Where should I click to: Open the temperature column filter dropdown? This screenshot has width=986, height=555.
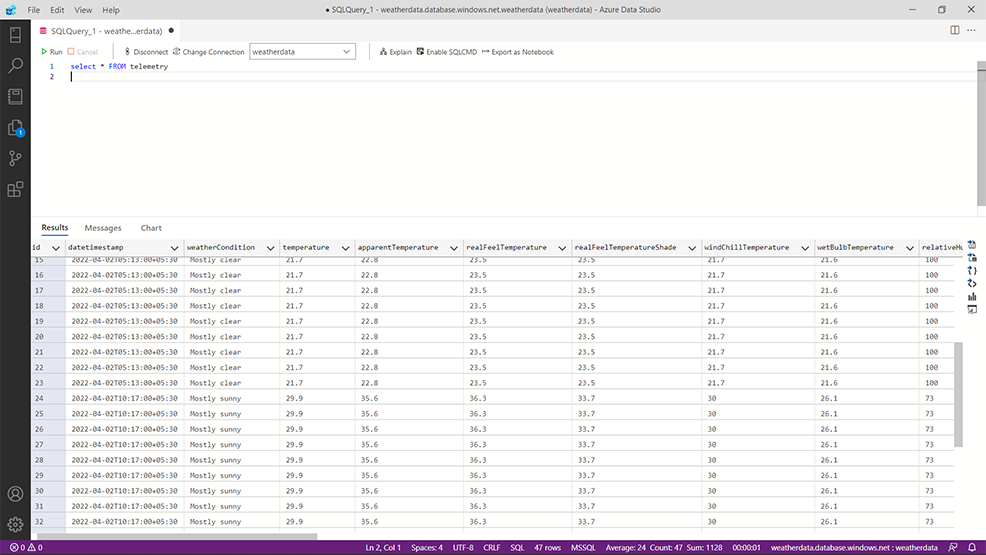click(x=345, y=248)
